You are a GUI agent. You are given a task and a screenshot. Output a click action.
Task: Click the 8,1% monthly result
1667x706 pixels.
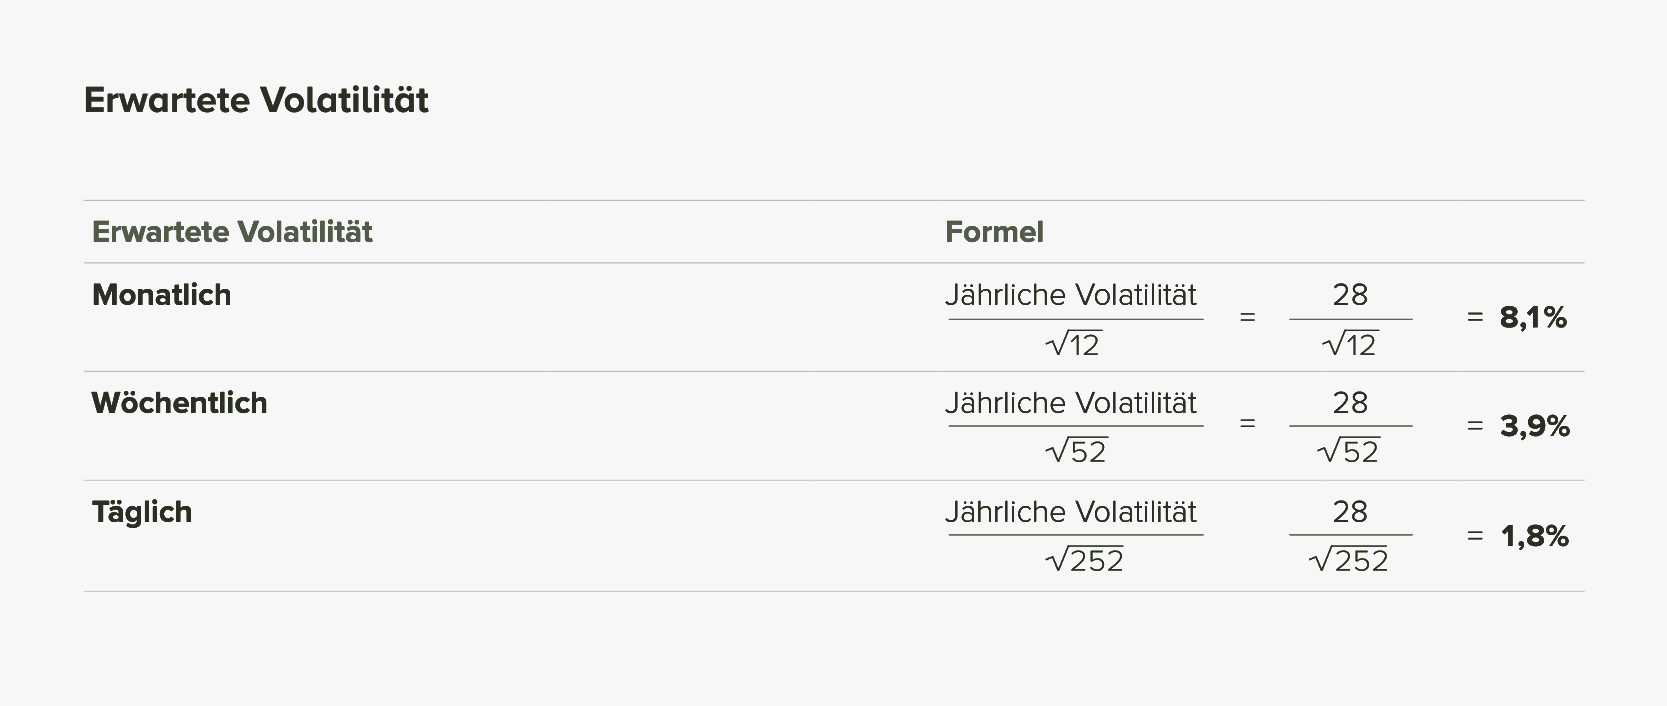point(1533,318)
